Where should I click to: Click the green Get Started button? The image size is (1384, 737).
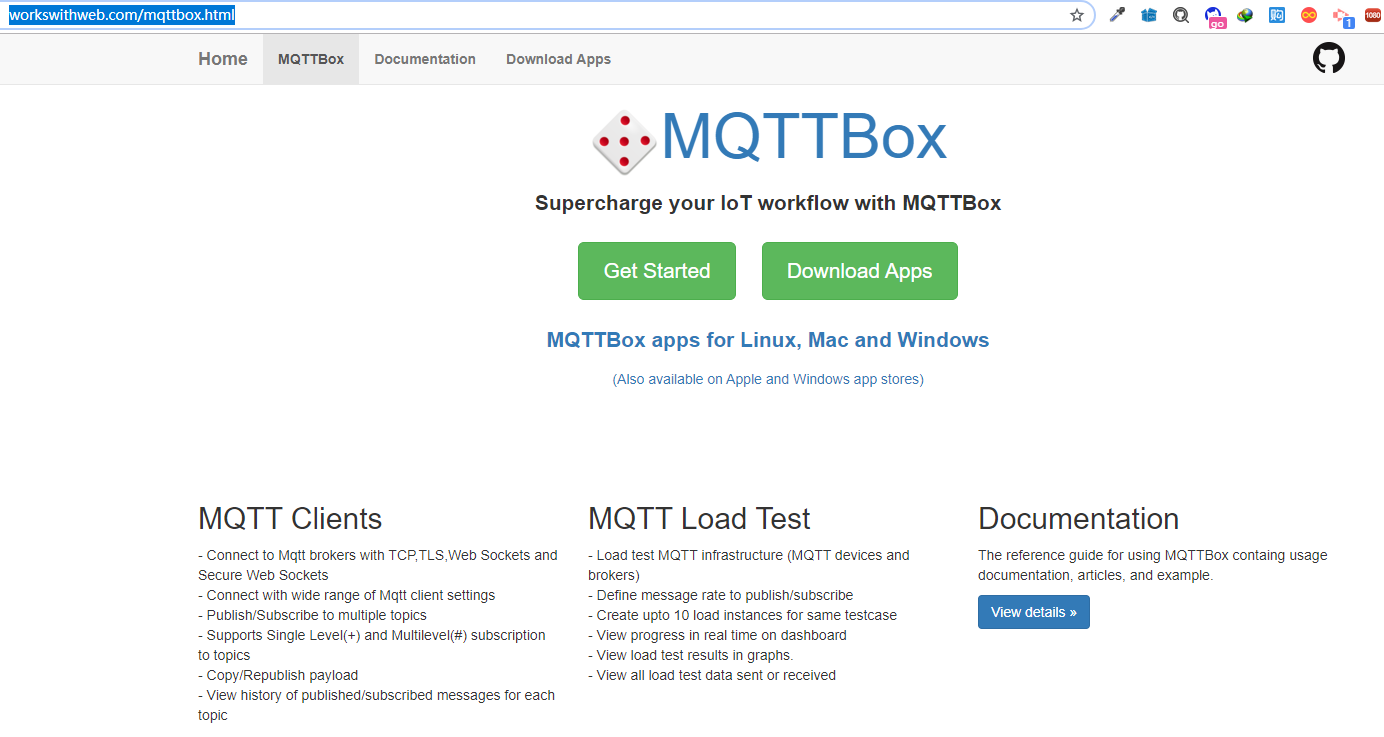pyautogui.click(x=657, y=271)
